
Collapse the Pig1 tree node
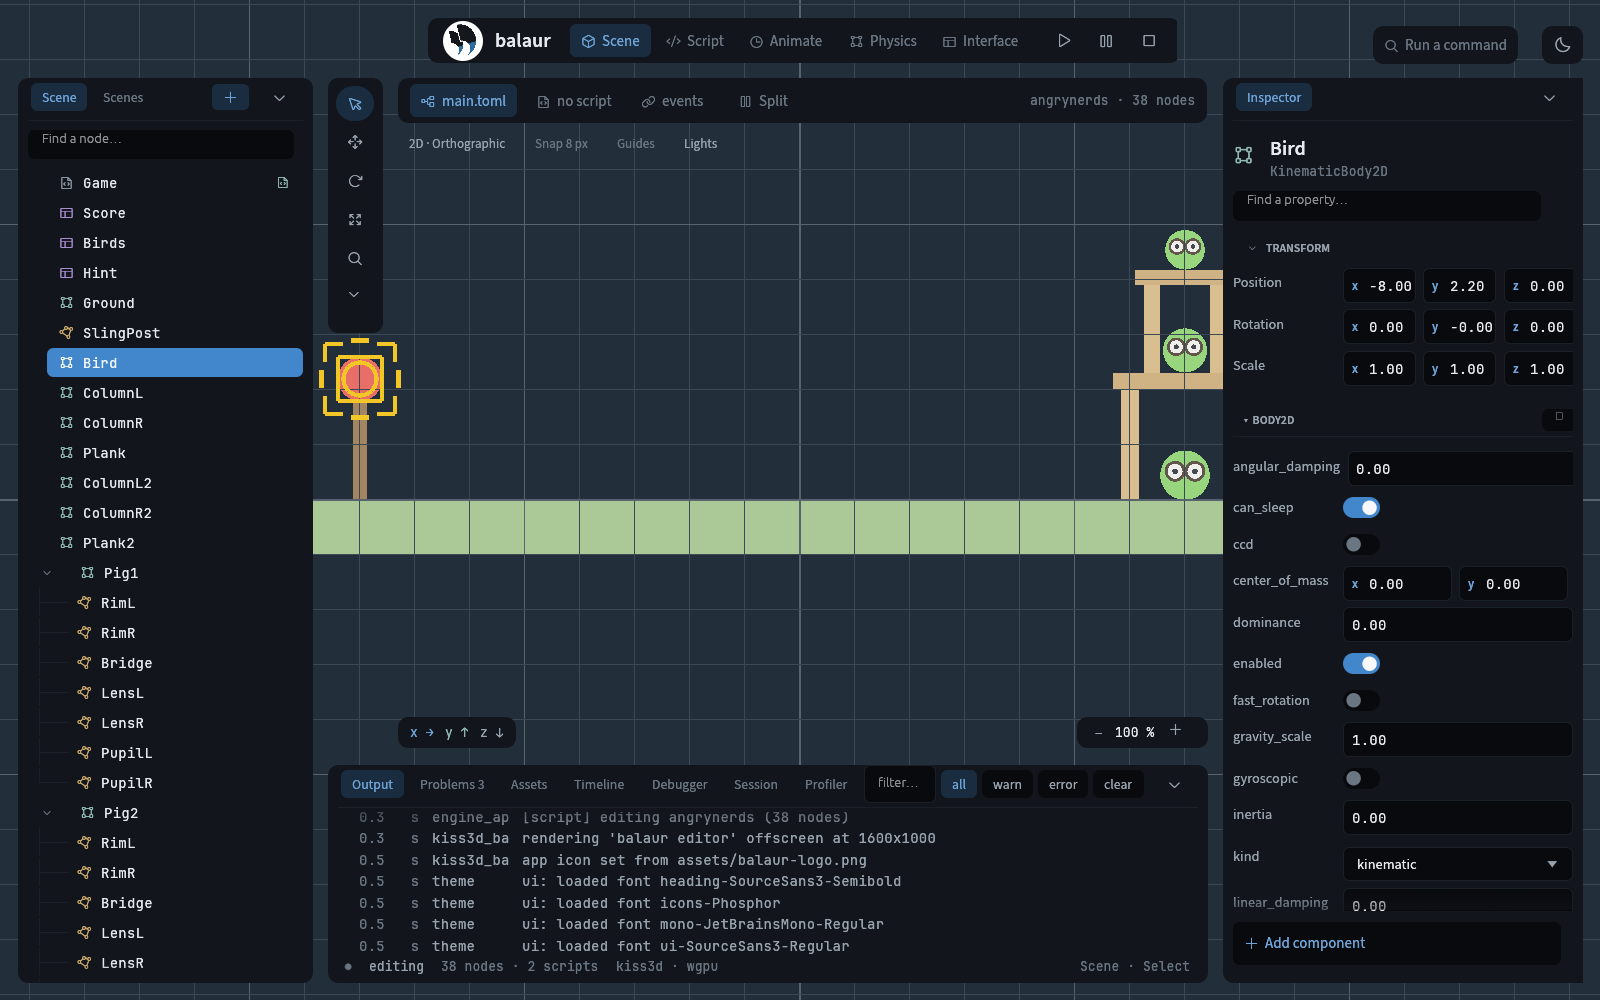[x=47, y=573]
